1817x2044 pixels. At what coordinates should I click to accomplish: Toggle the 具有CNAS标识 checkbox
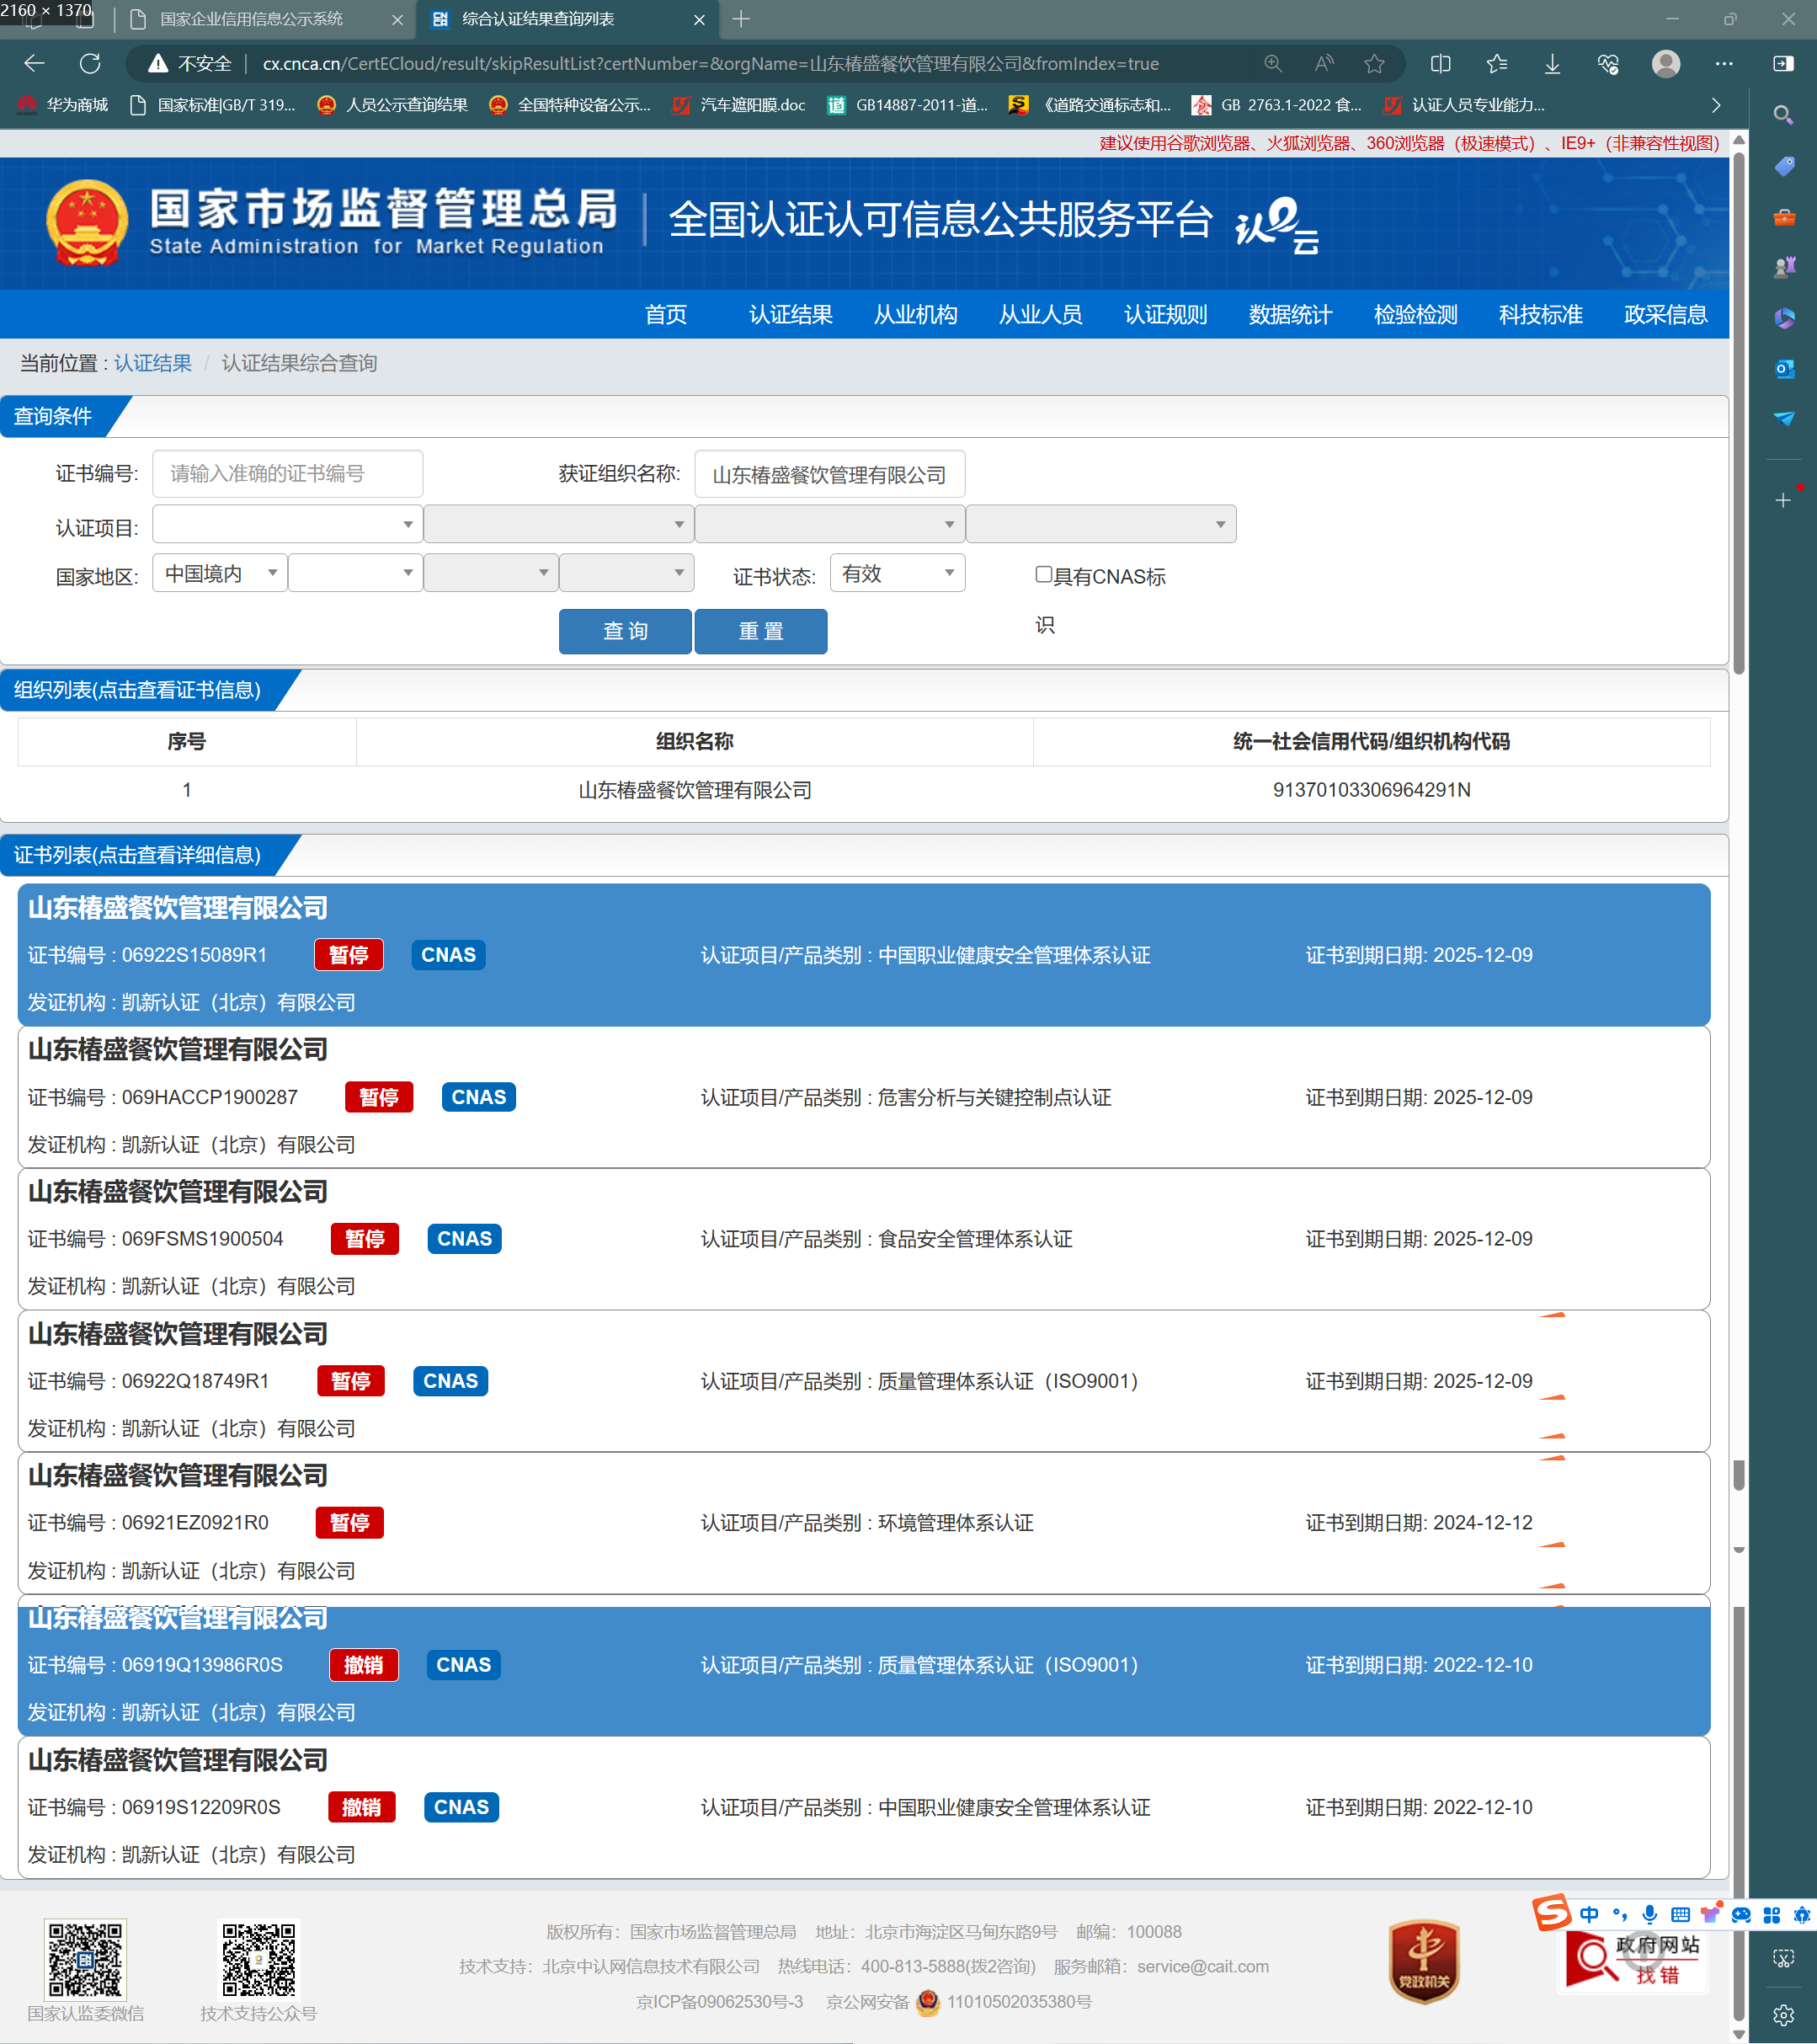click(x=1043, y=574)
